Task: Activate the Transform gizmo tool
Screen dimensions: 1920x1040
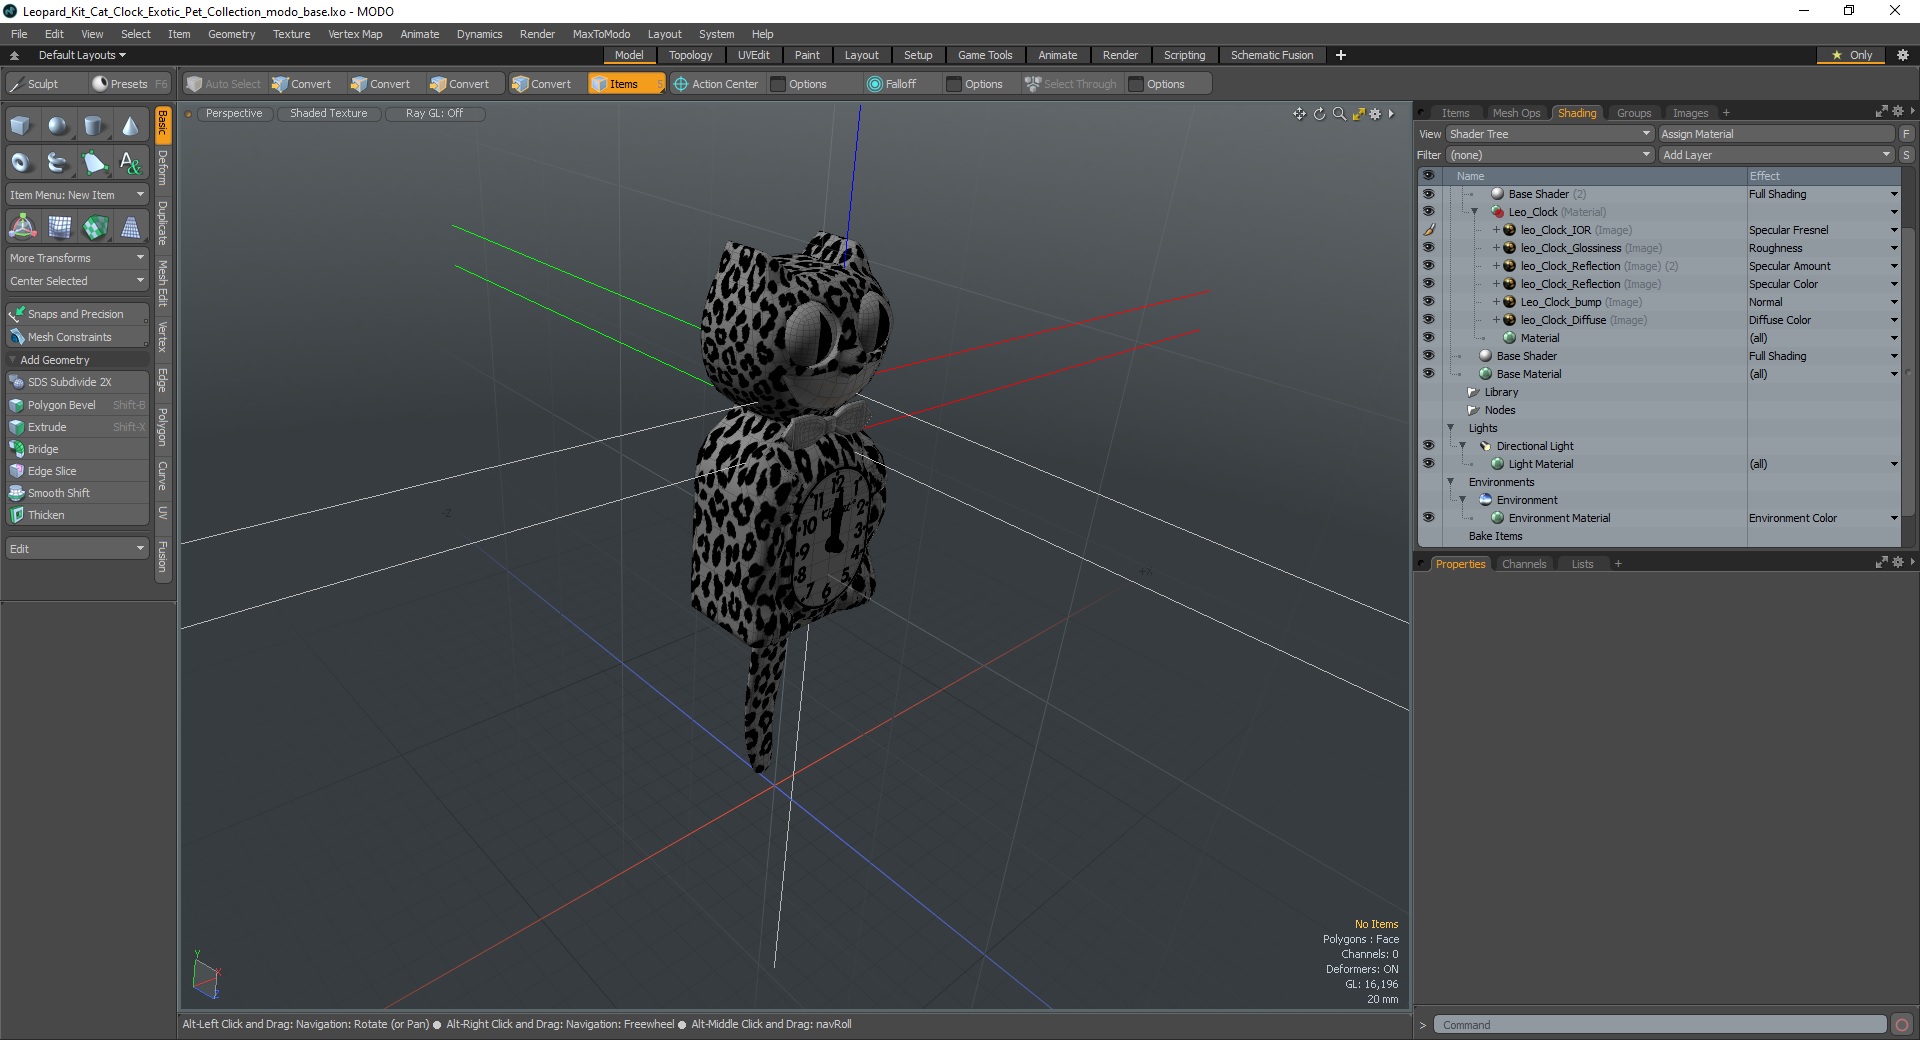Action: (x=22, y=228)
